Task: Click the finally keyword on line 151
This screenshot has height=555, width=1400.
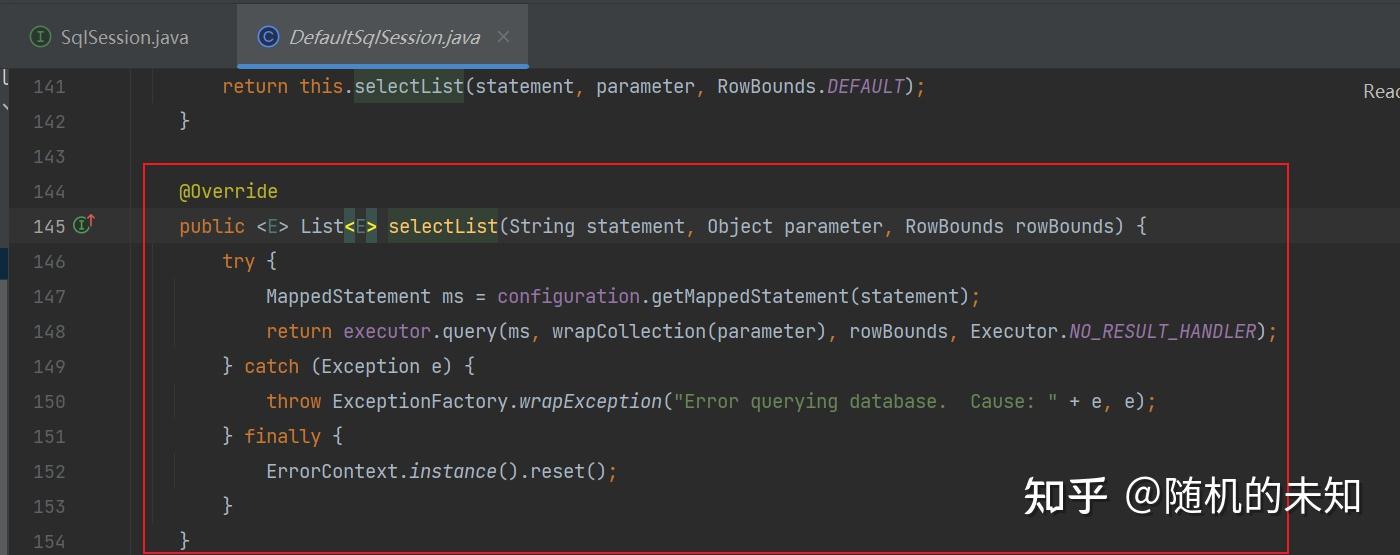Action: (x=282, y=436)
